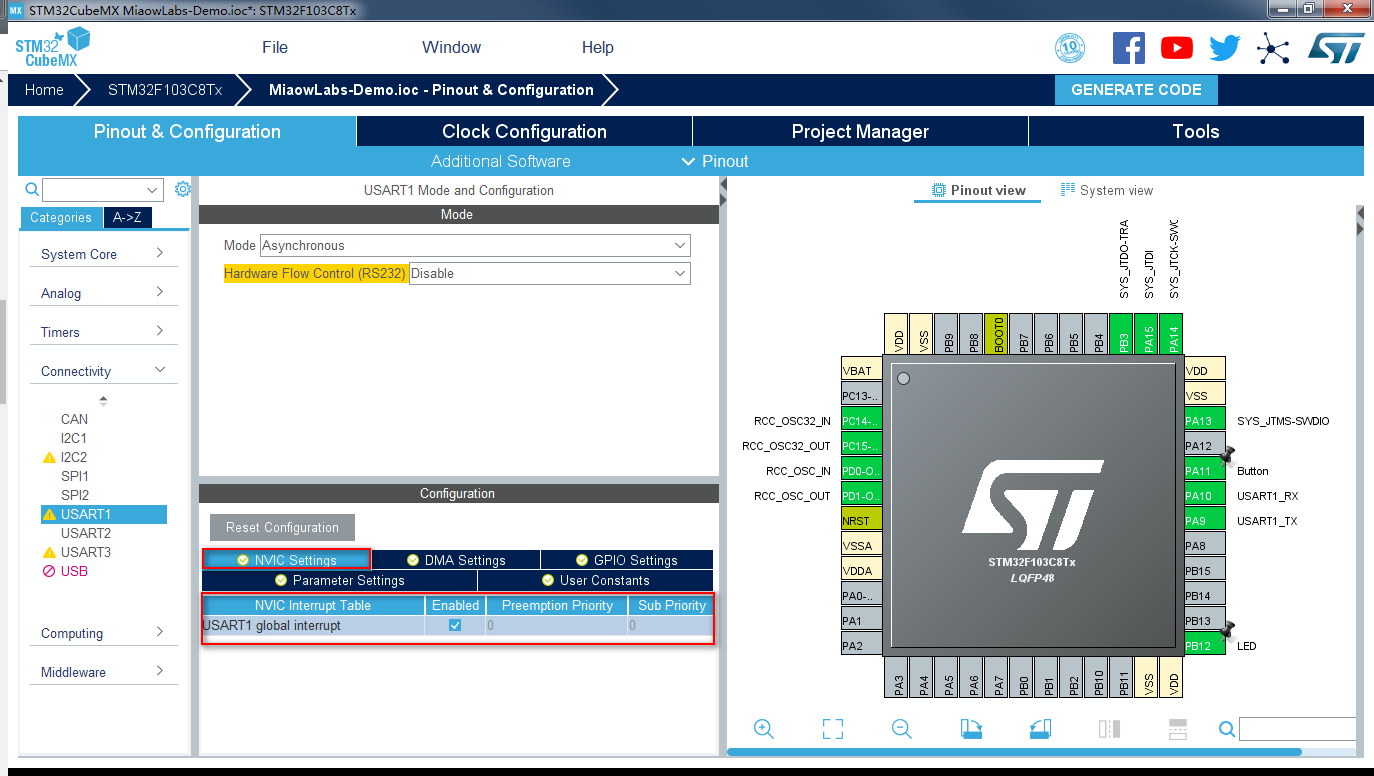Screen dimensions: 1374x776
Task: Click the pin search magnifier icon
Action: click(1227, 729)
